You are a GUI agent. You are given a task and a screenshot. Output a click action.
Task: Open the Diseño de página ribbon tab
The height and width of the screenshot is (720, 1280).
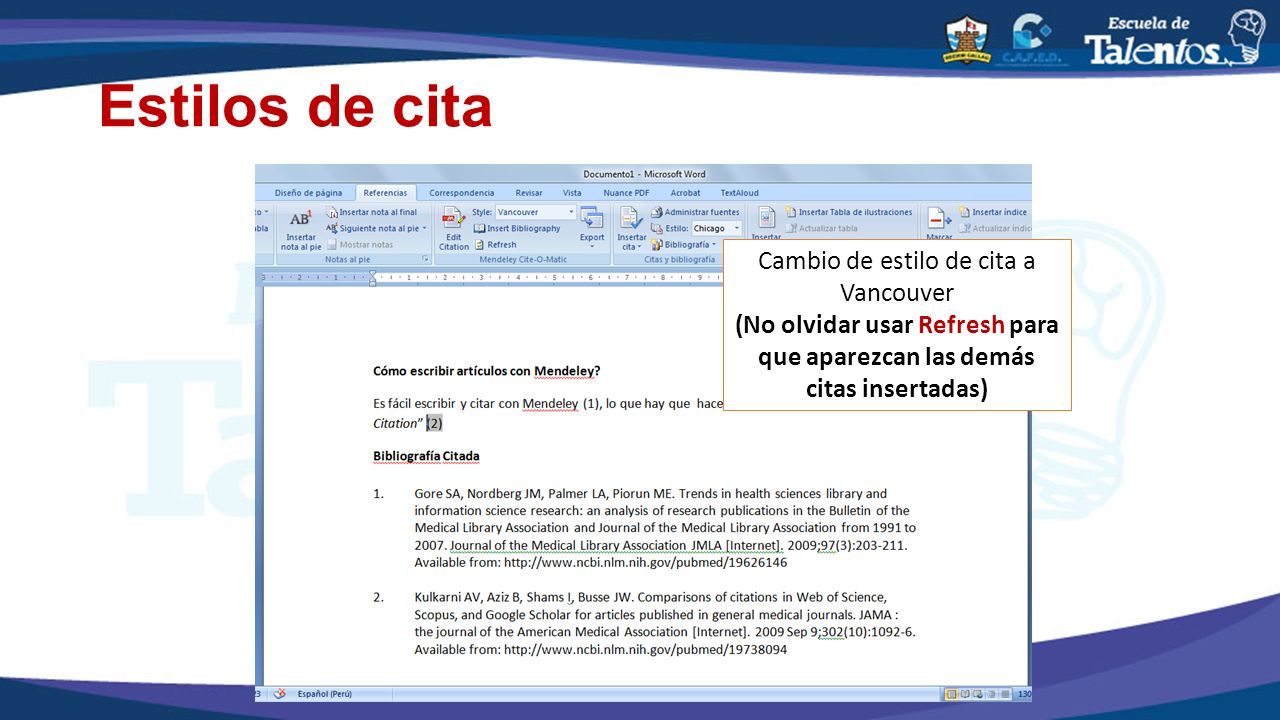pyautogui.click(x=308, y=193)
